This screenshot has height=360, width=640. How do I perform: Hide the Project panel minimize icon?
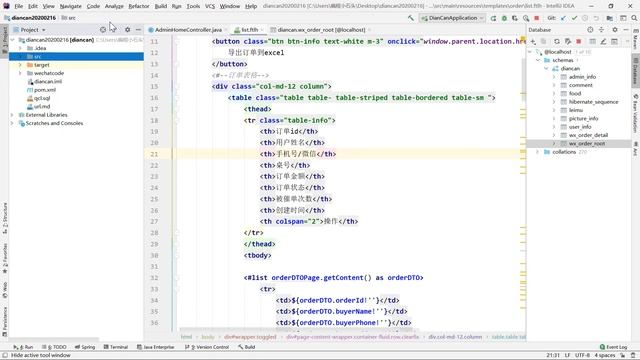pos(138,29)
